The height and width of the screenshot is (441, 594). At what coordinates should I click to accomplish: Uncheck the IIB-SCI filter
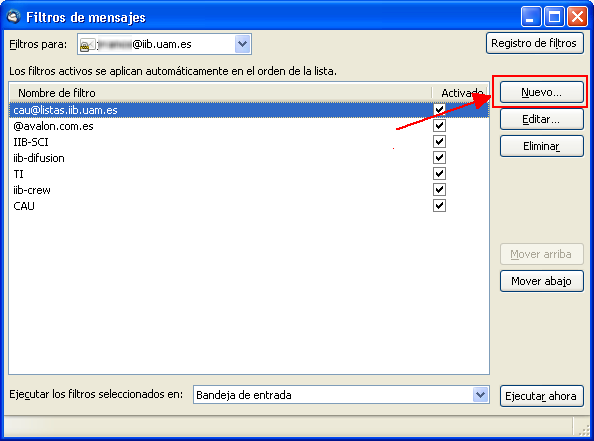(439, 142)
